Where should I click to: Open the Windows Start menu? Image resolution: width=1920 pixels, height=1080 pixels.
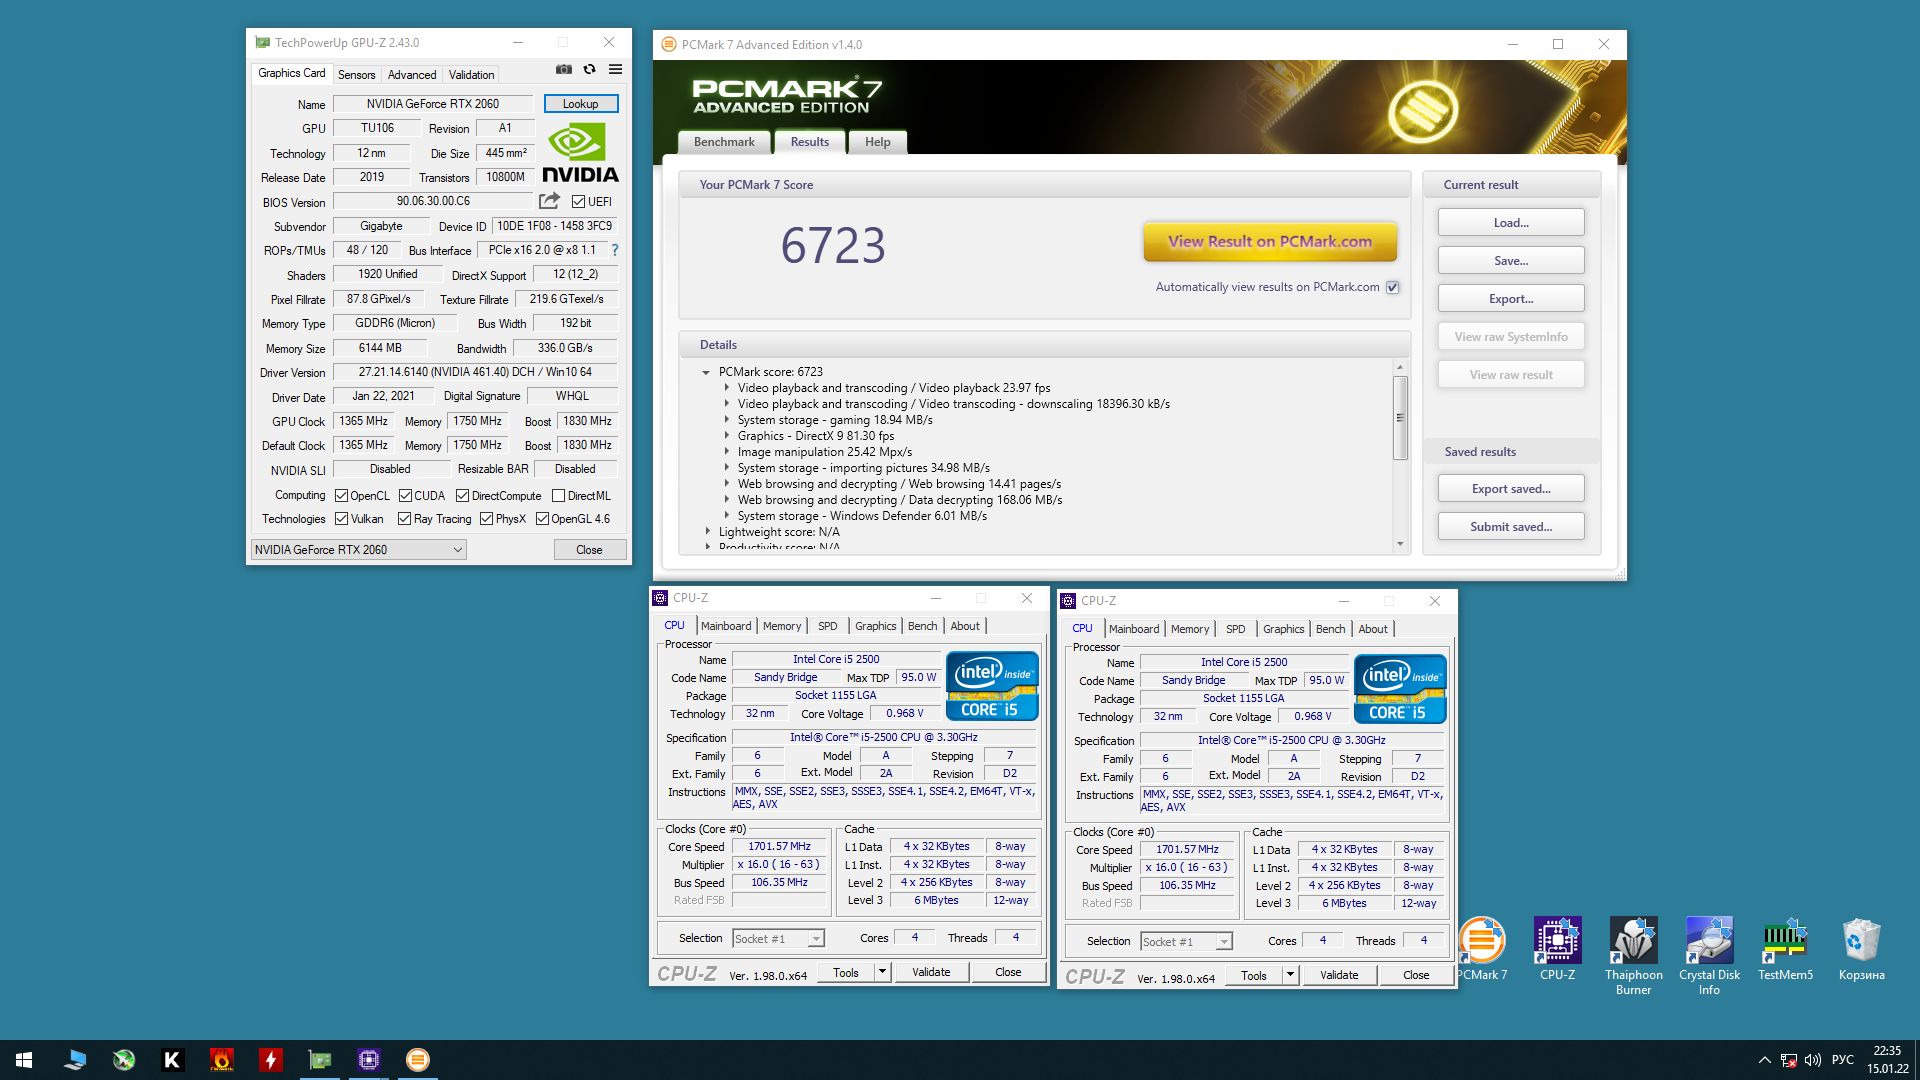pos(24,1060)
